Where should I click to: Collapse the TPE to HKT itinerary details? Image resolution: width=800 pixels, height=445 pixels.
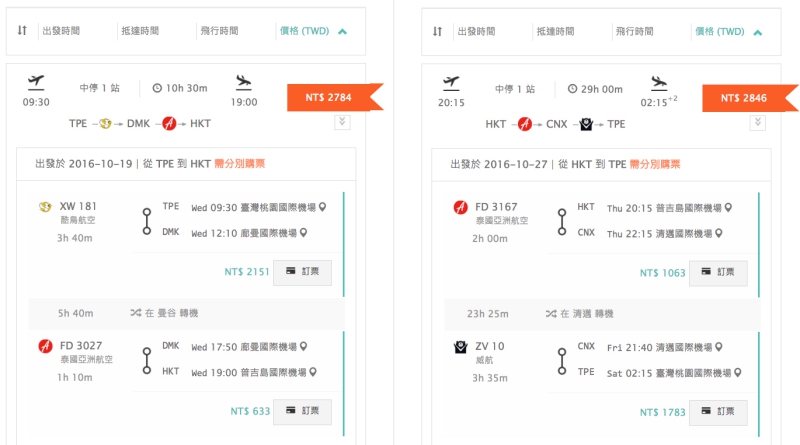tap(341, 122)
